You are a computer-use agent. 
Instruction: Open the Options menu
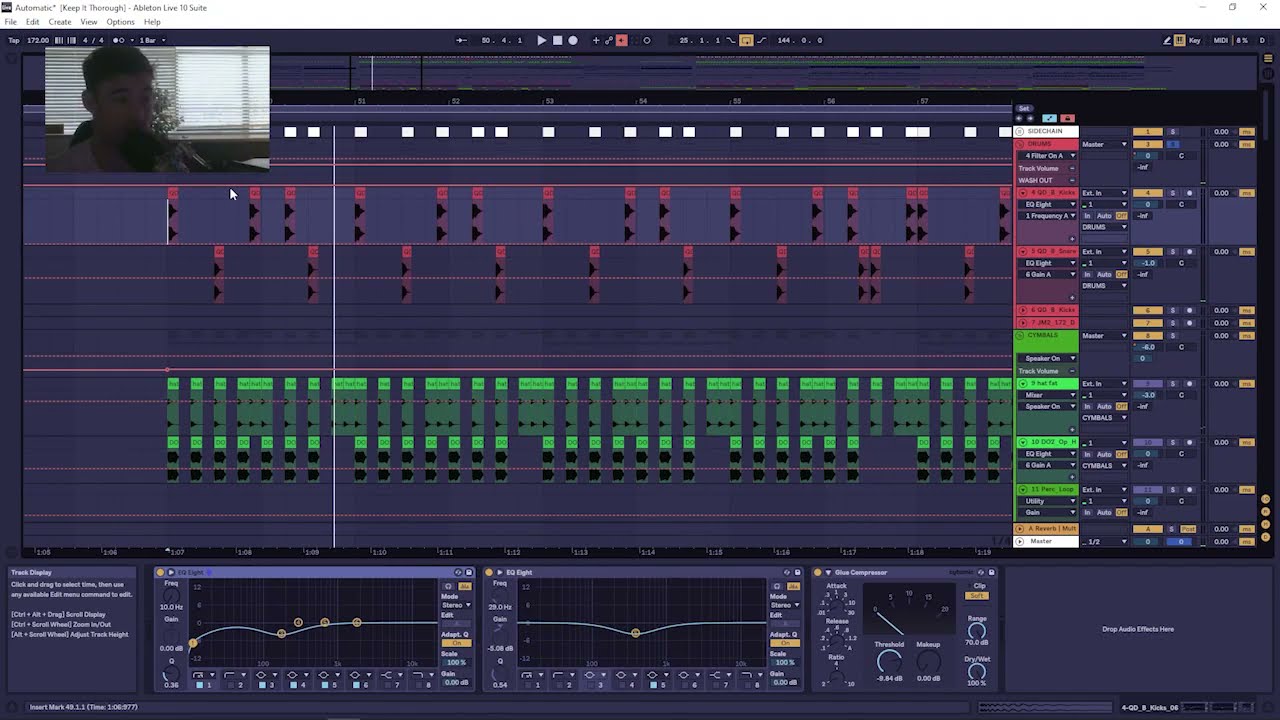click(120, 22)
